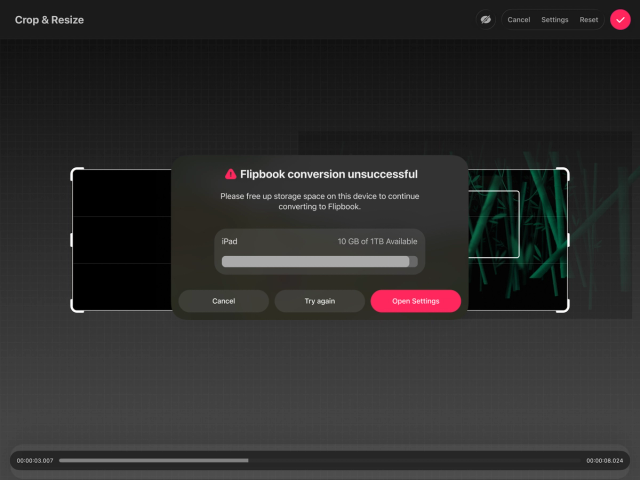The width and height of the screenshot is (640, 480).
Task: Click the Try again button
Action: coord(320,301)
